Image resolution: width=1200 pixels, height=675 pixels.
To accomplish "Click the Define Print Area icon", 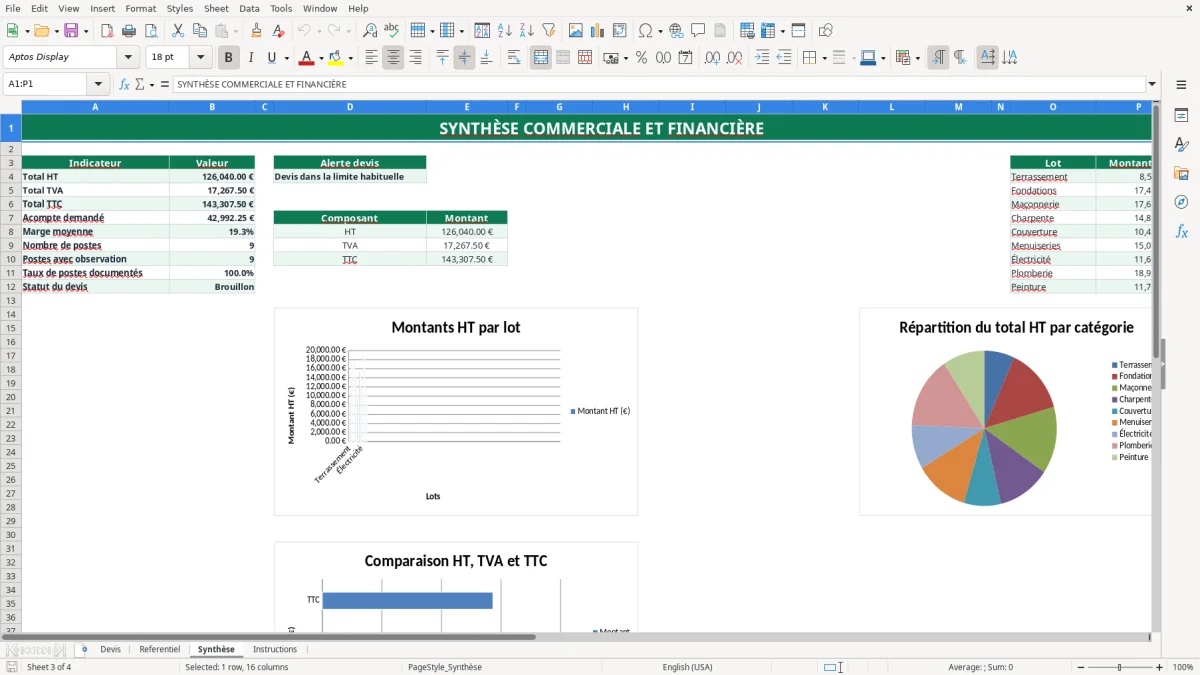I will [747, 31].
